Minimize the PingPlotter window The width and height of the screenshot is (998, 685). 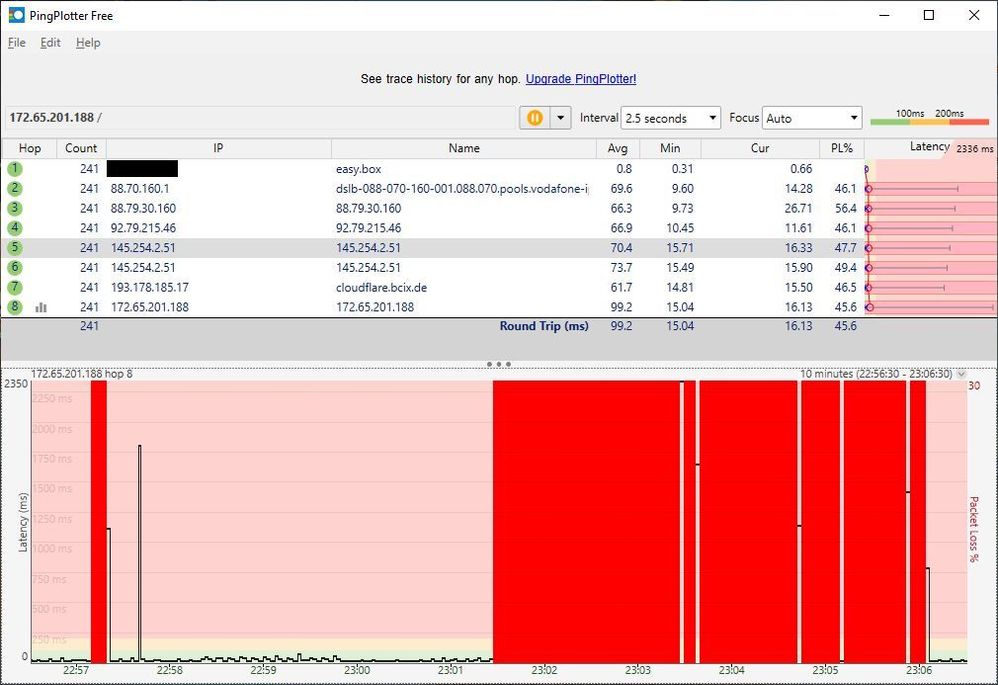884,15
